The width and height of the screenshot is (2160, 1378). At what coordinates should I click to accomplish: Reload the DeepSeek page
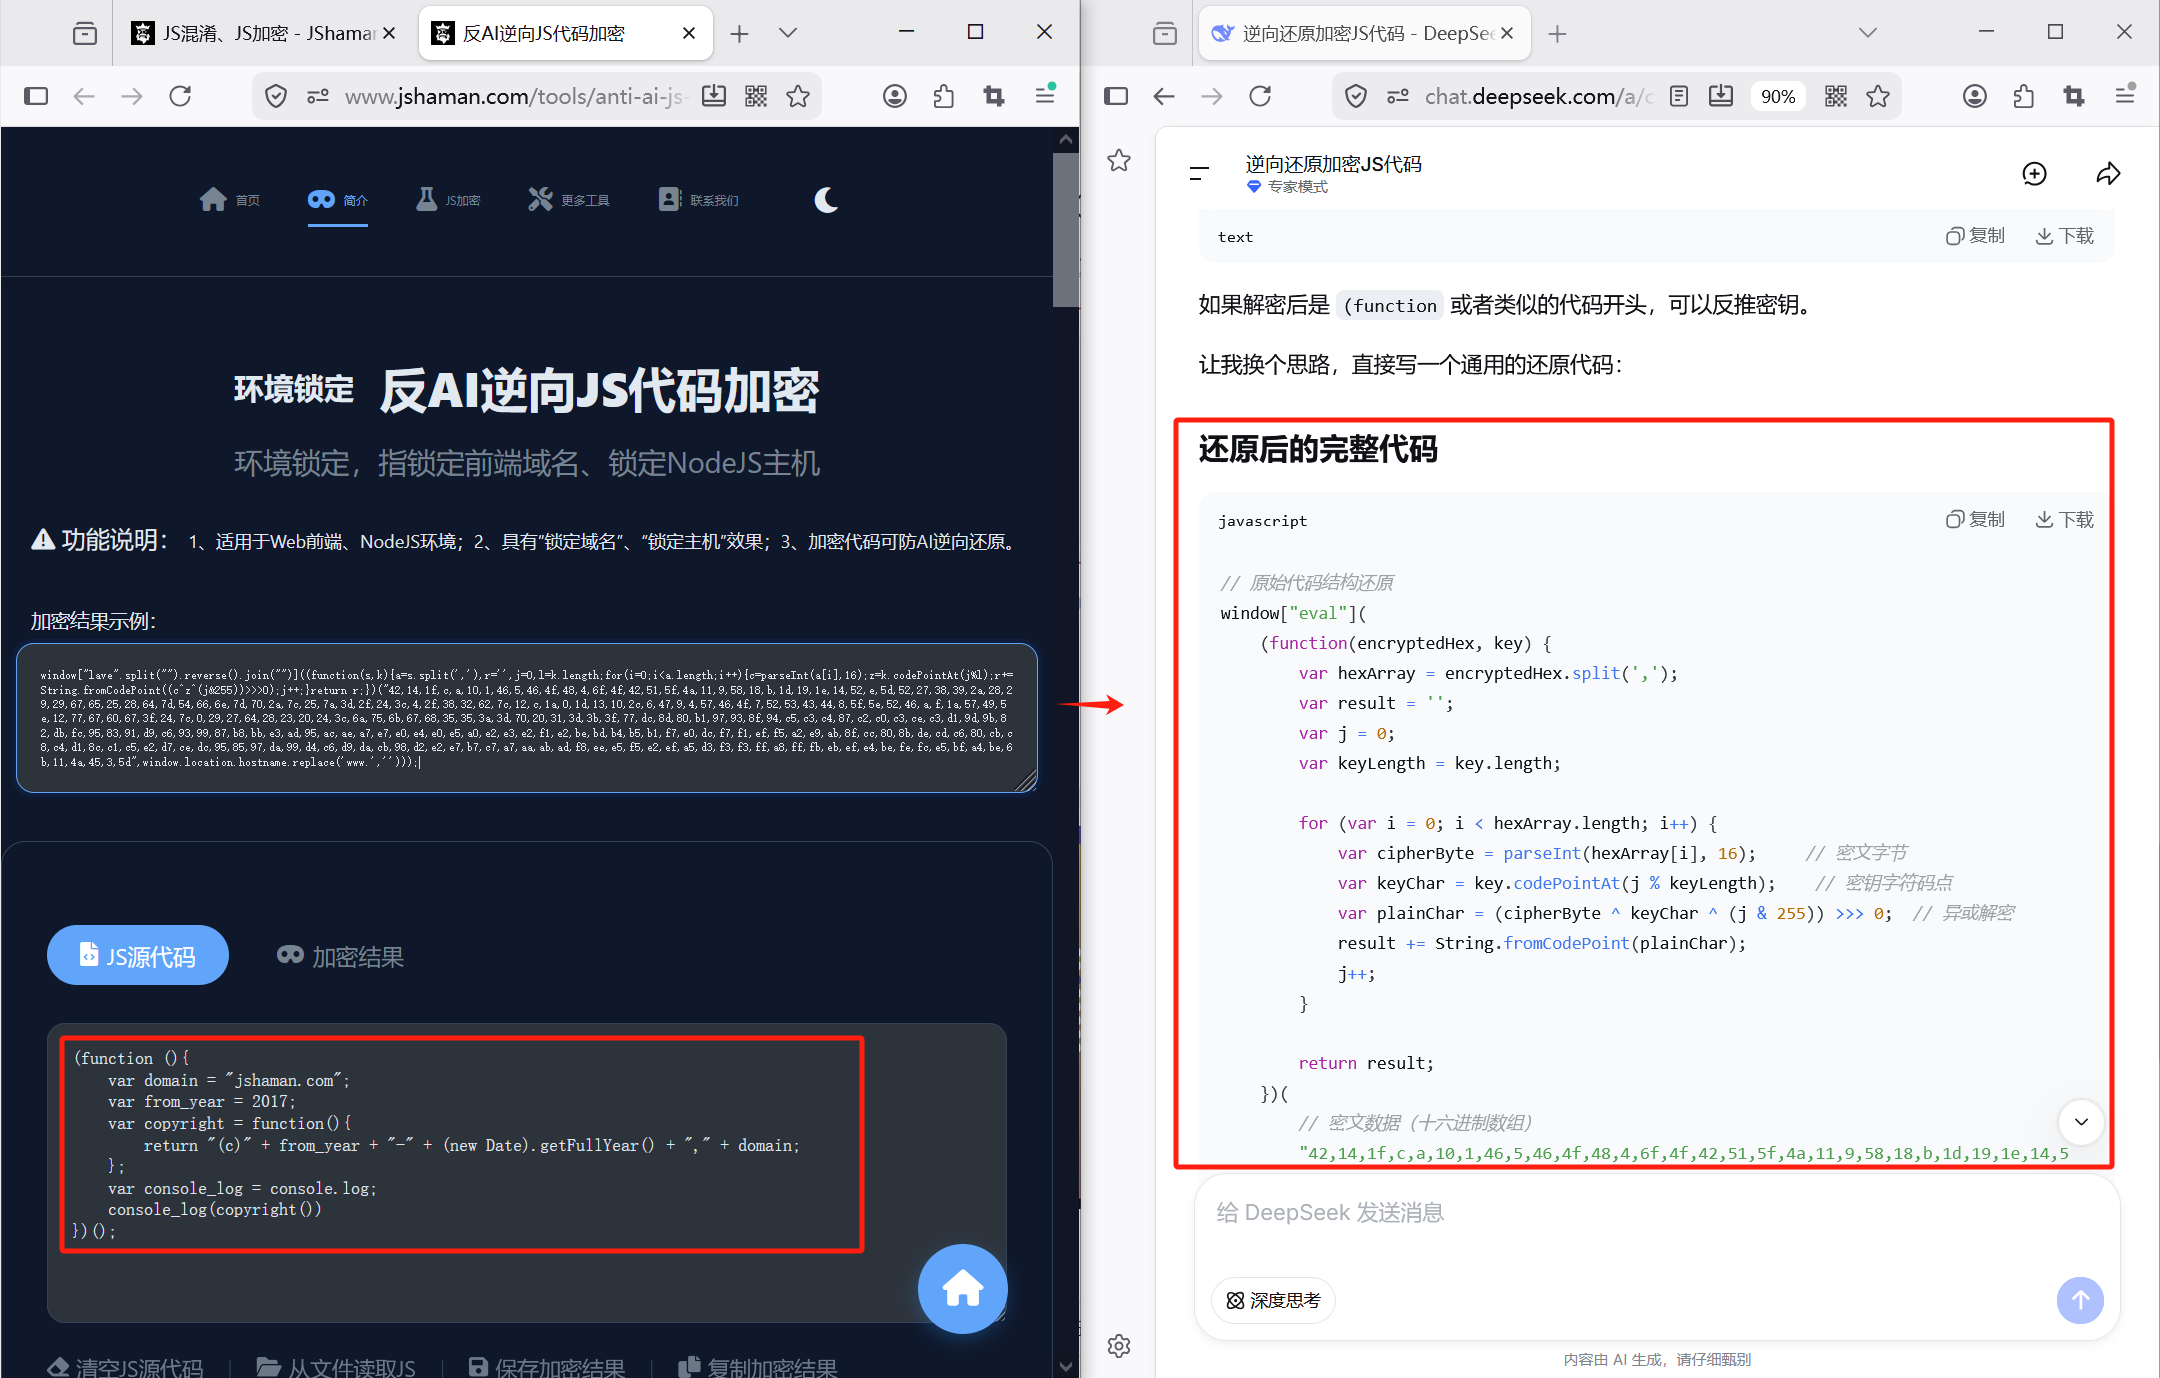(x=1260, y=96)
